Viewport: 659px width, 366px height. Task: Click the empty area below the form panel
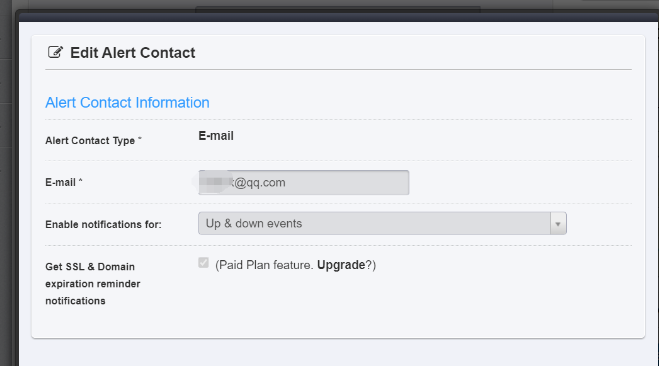point(338,353)
